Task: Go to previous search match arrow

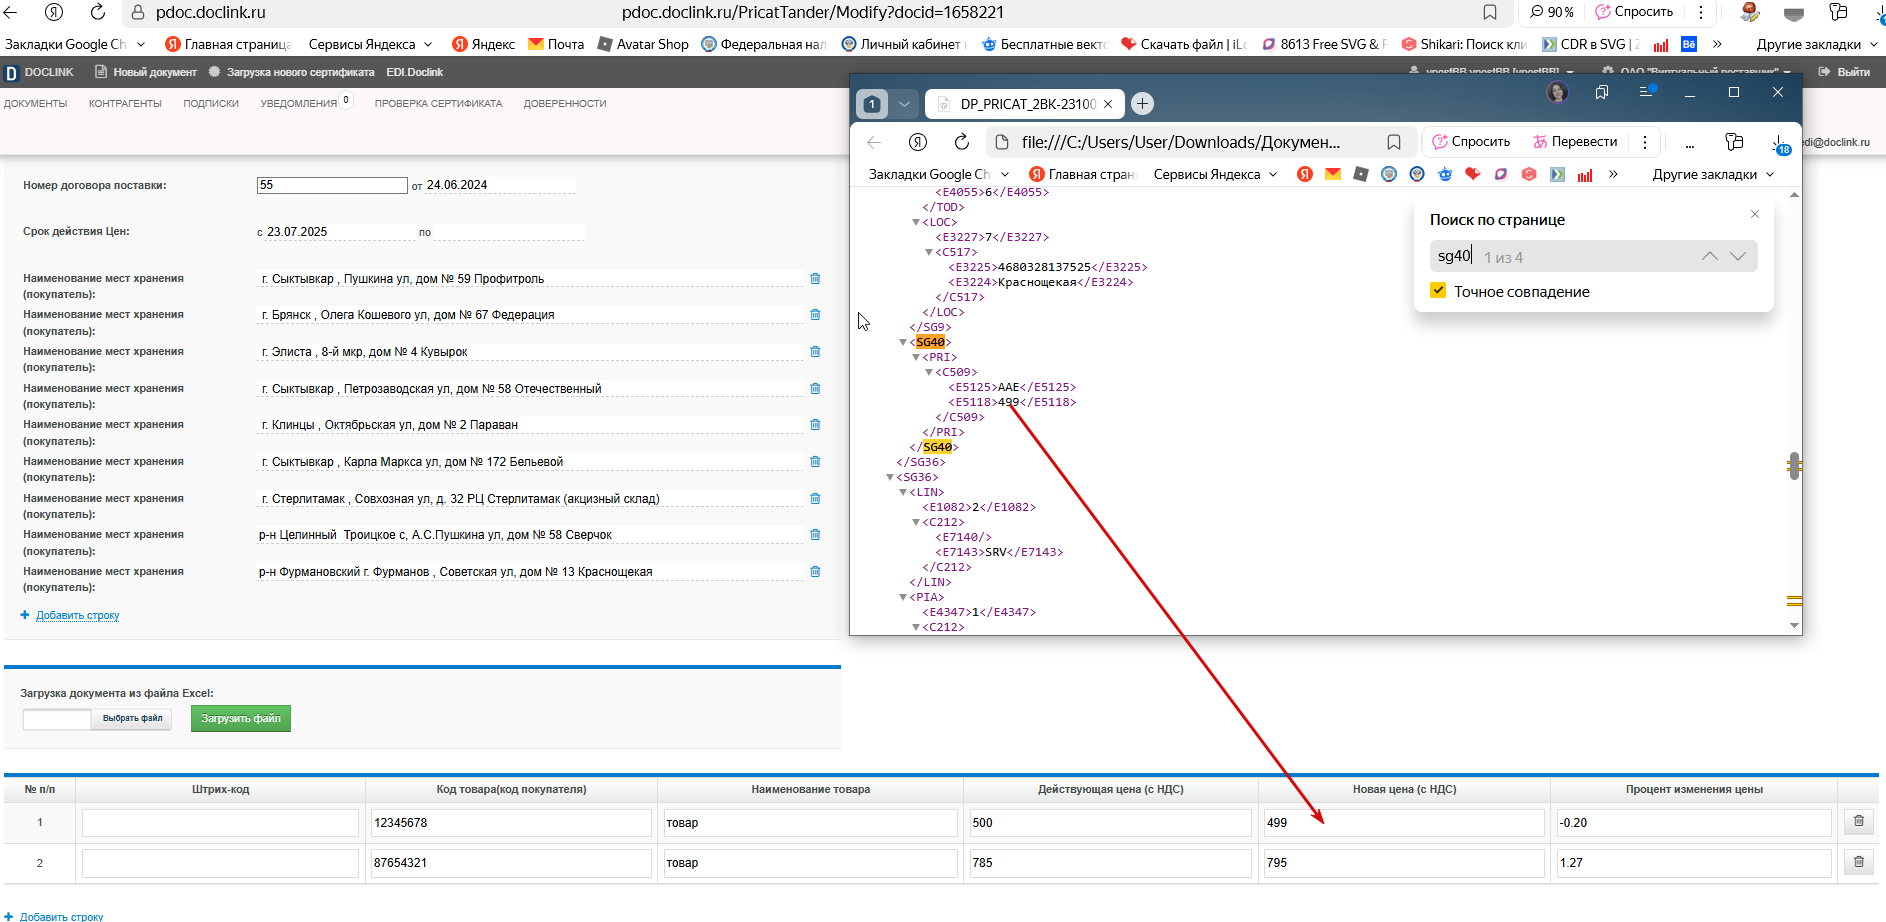Action: point(1710,256)
